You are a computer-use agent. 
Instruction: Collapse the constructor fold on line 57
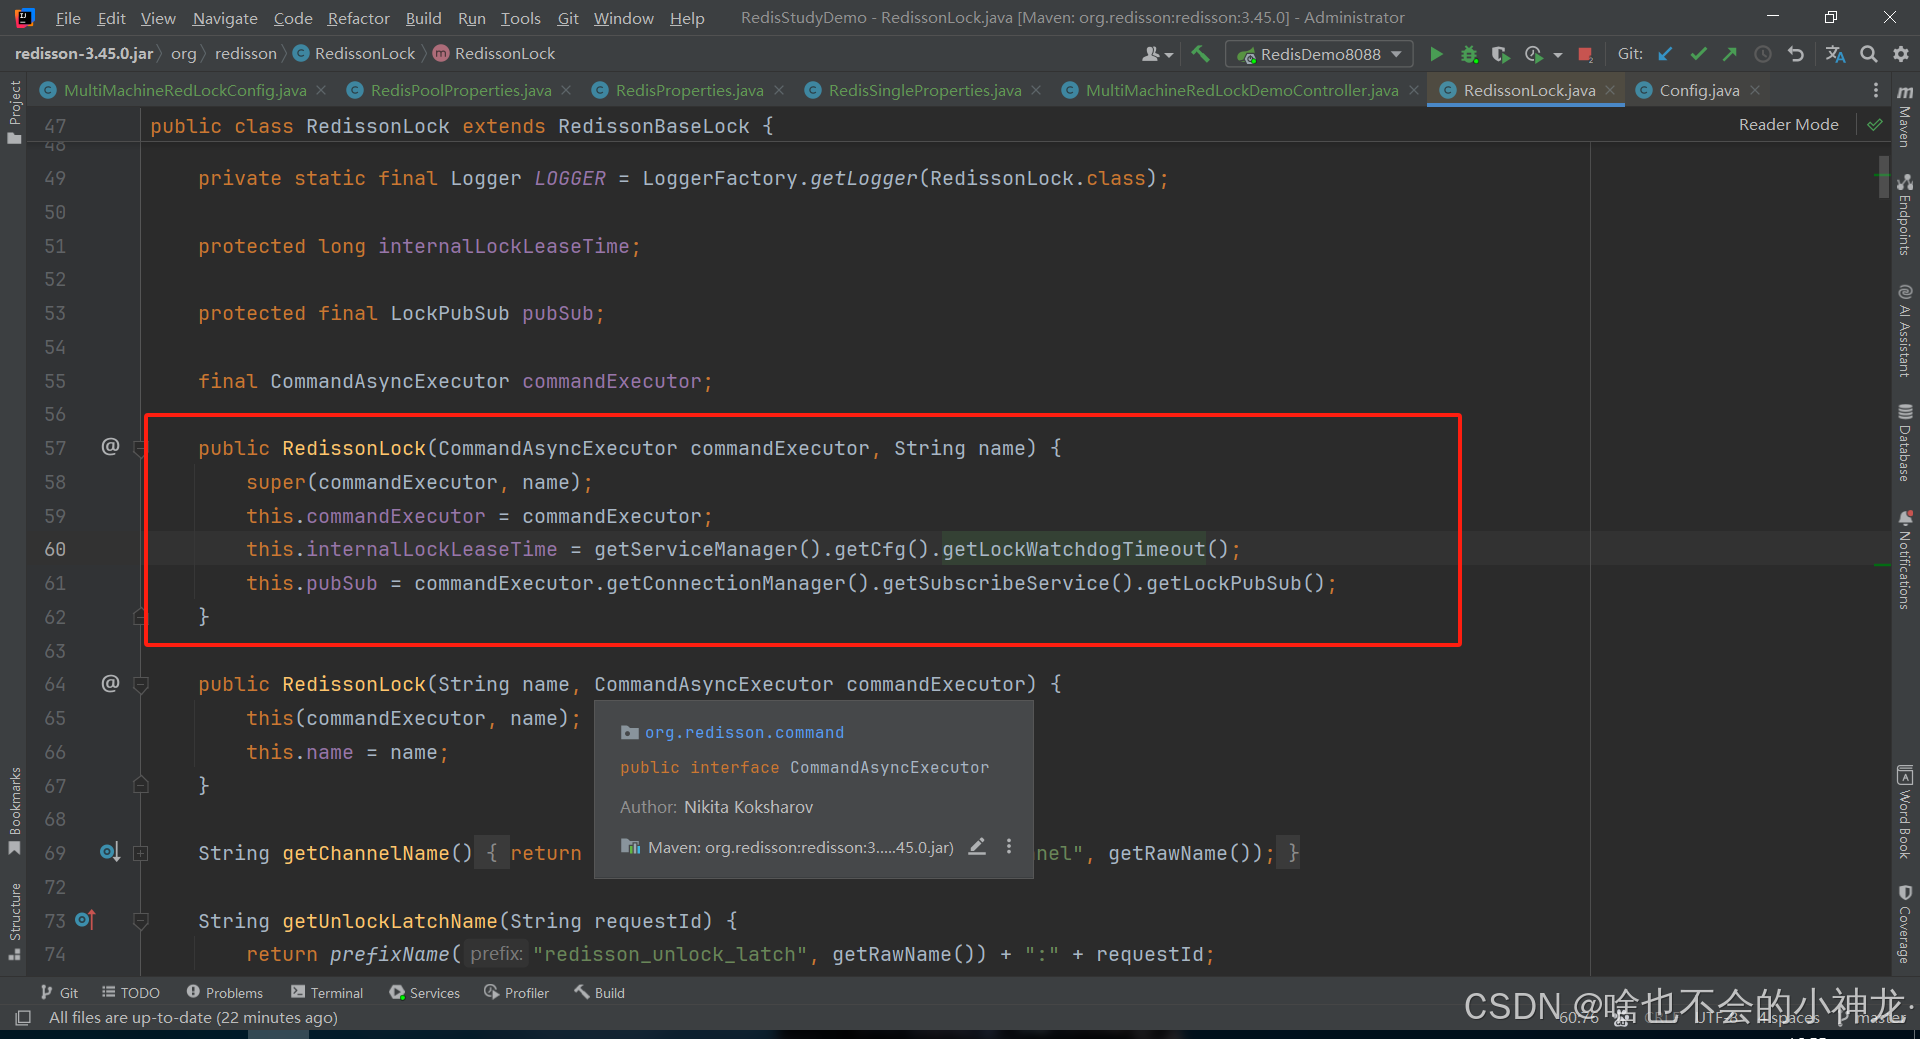[x=140, y=449]
